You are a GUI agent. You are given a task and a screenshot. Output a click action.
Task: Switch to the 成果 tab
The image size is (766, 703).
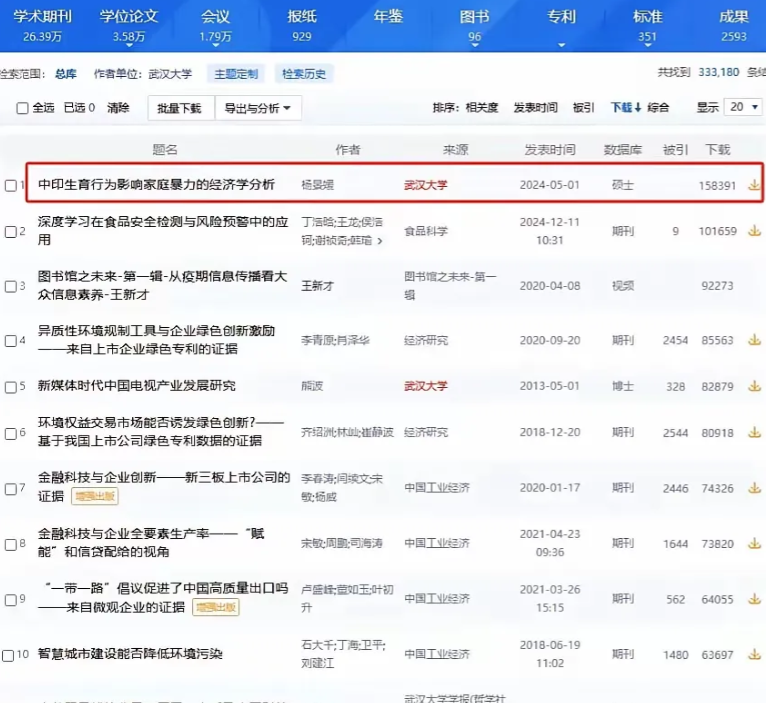point(734,25)
